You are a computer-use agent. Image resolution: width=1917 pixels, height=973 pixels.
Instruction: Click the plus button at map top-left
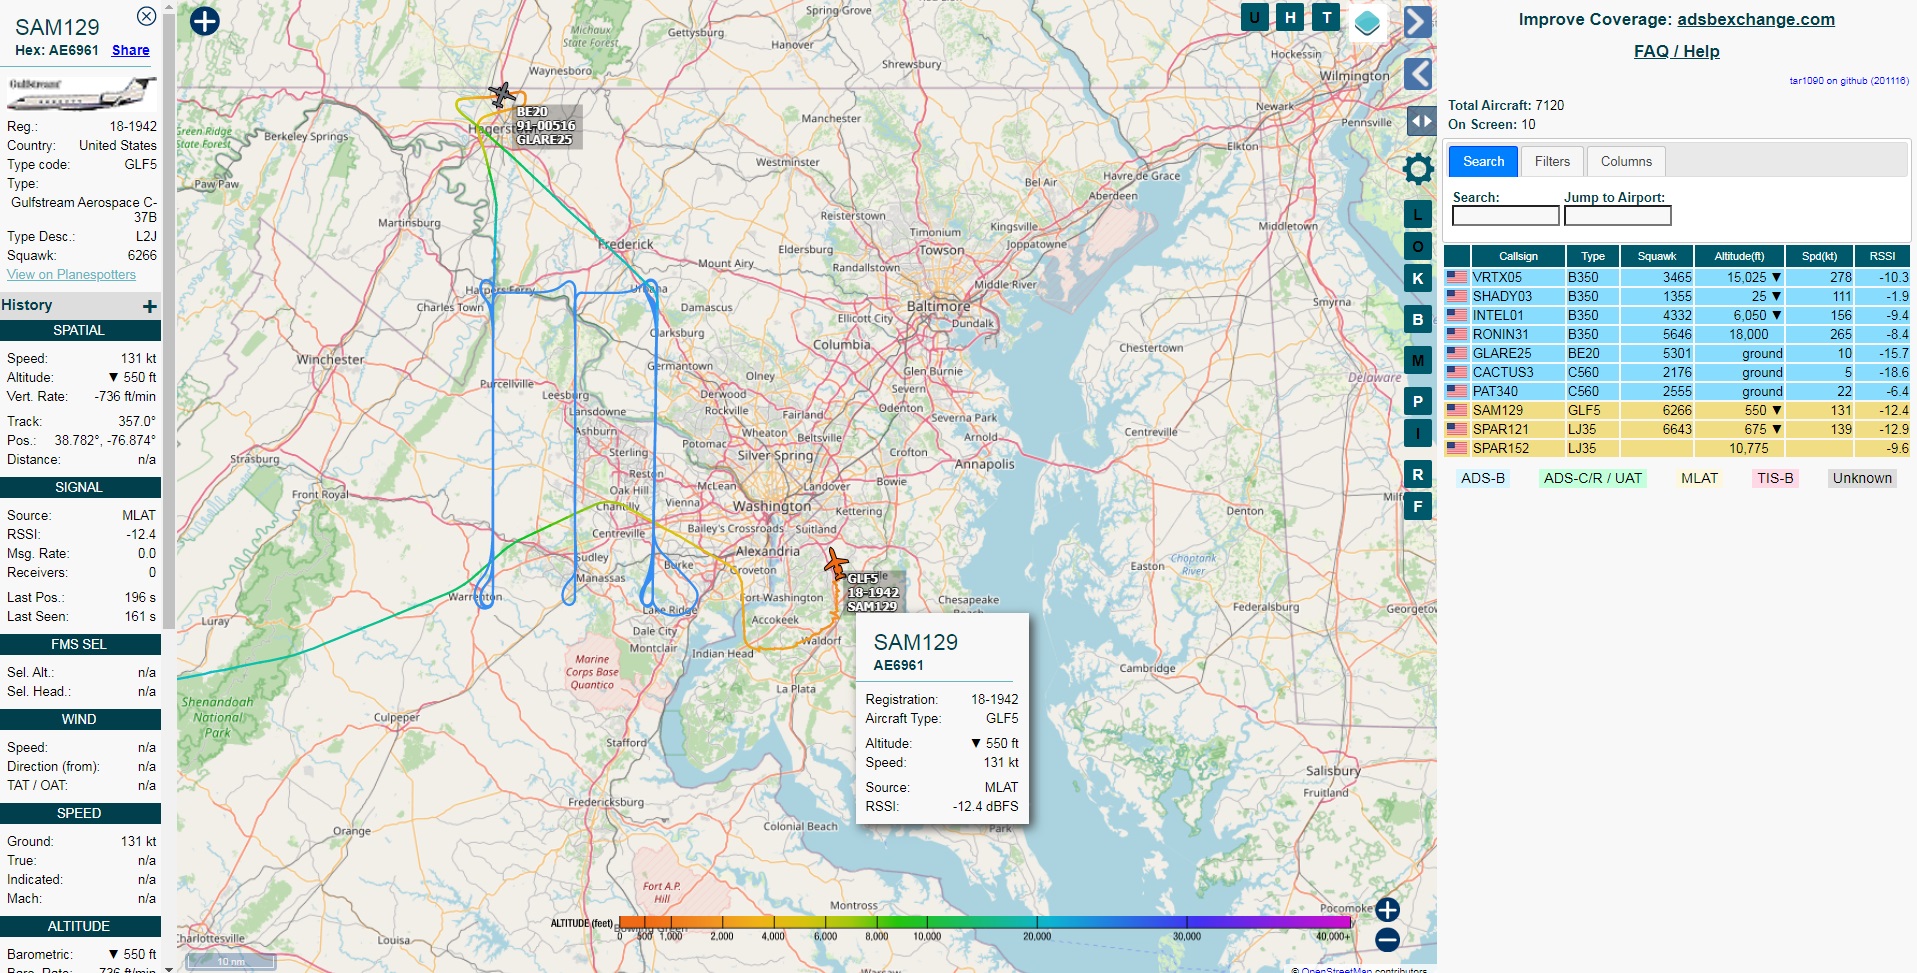point(204,21)
